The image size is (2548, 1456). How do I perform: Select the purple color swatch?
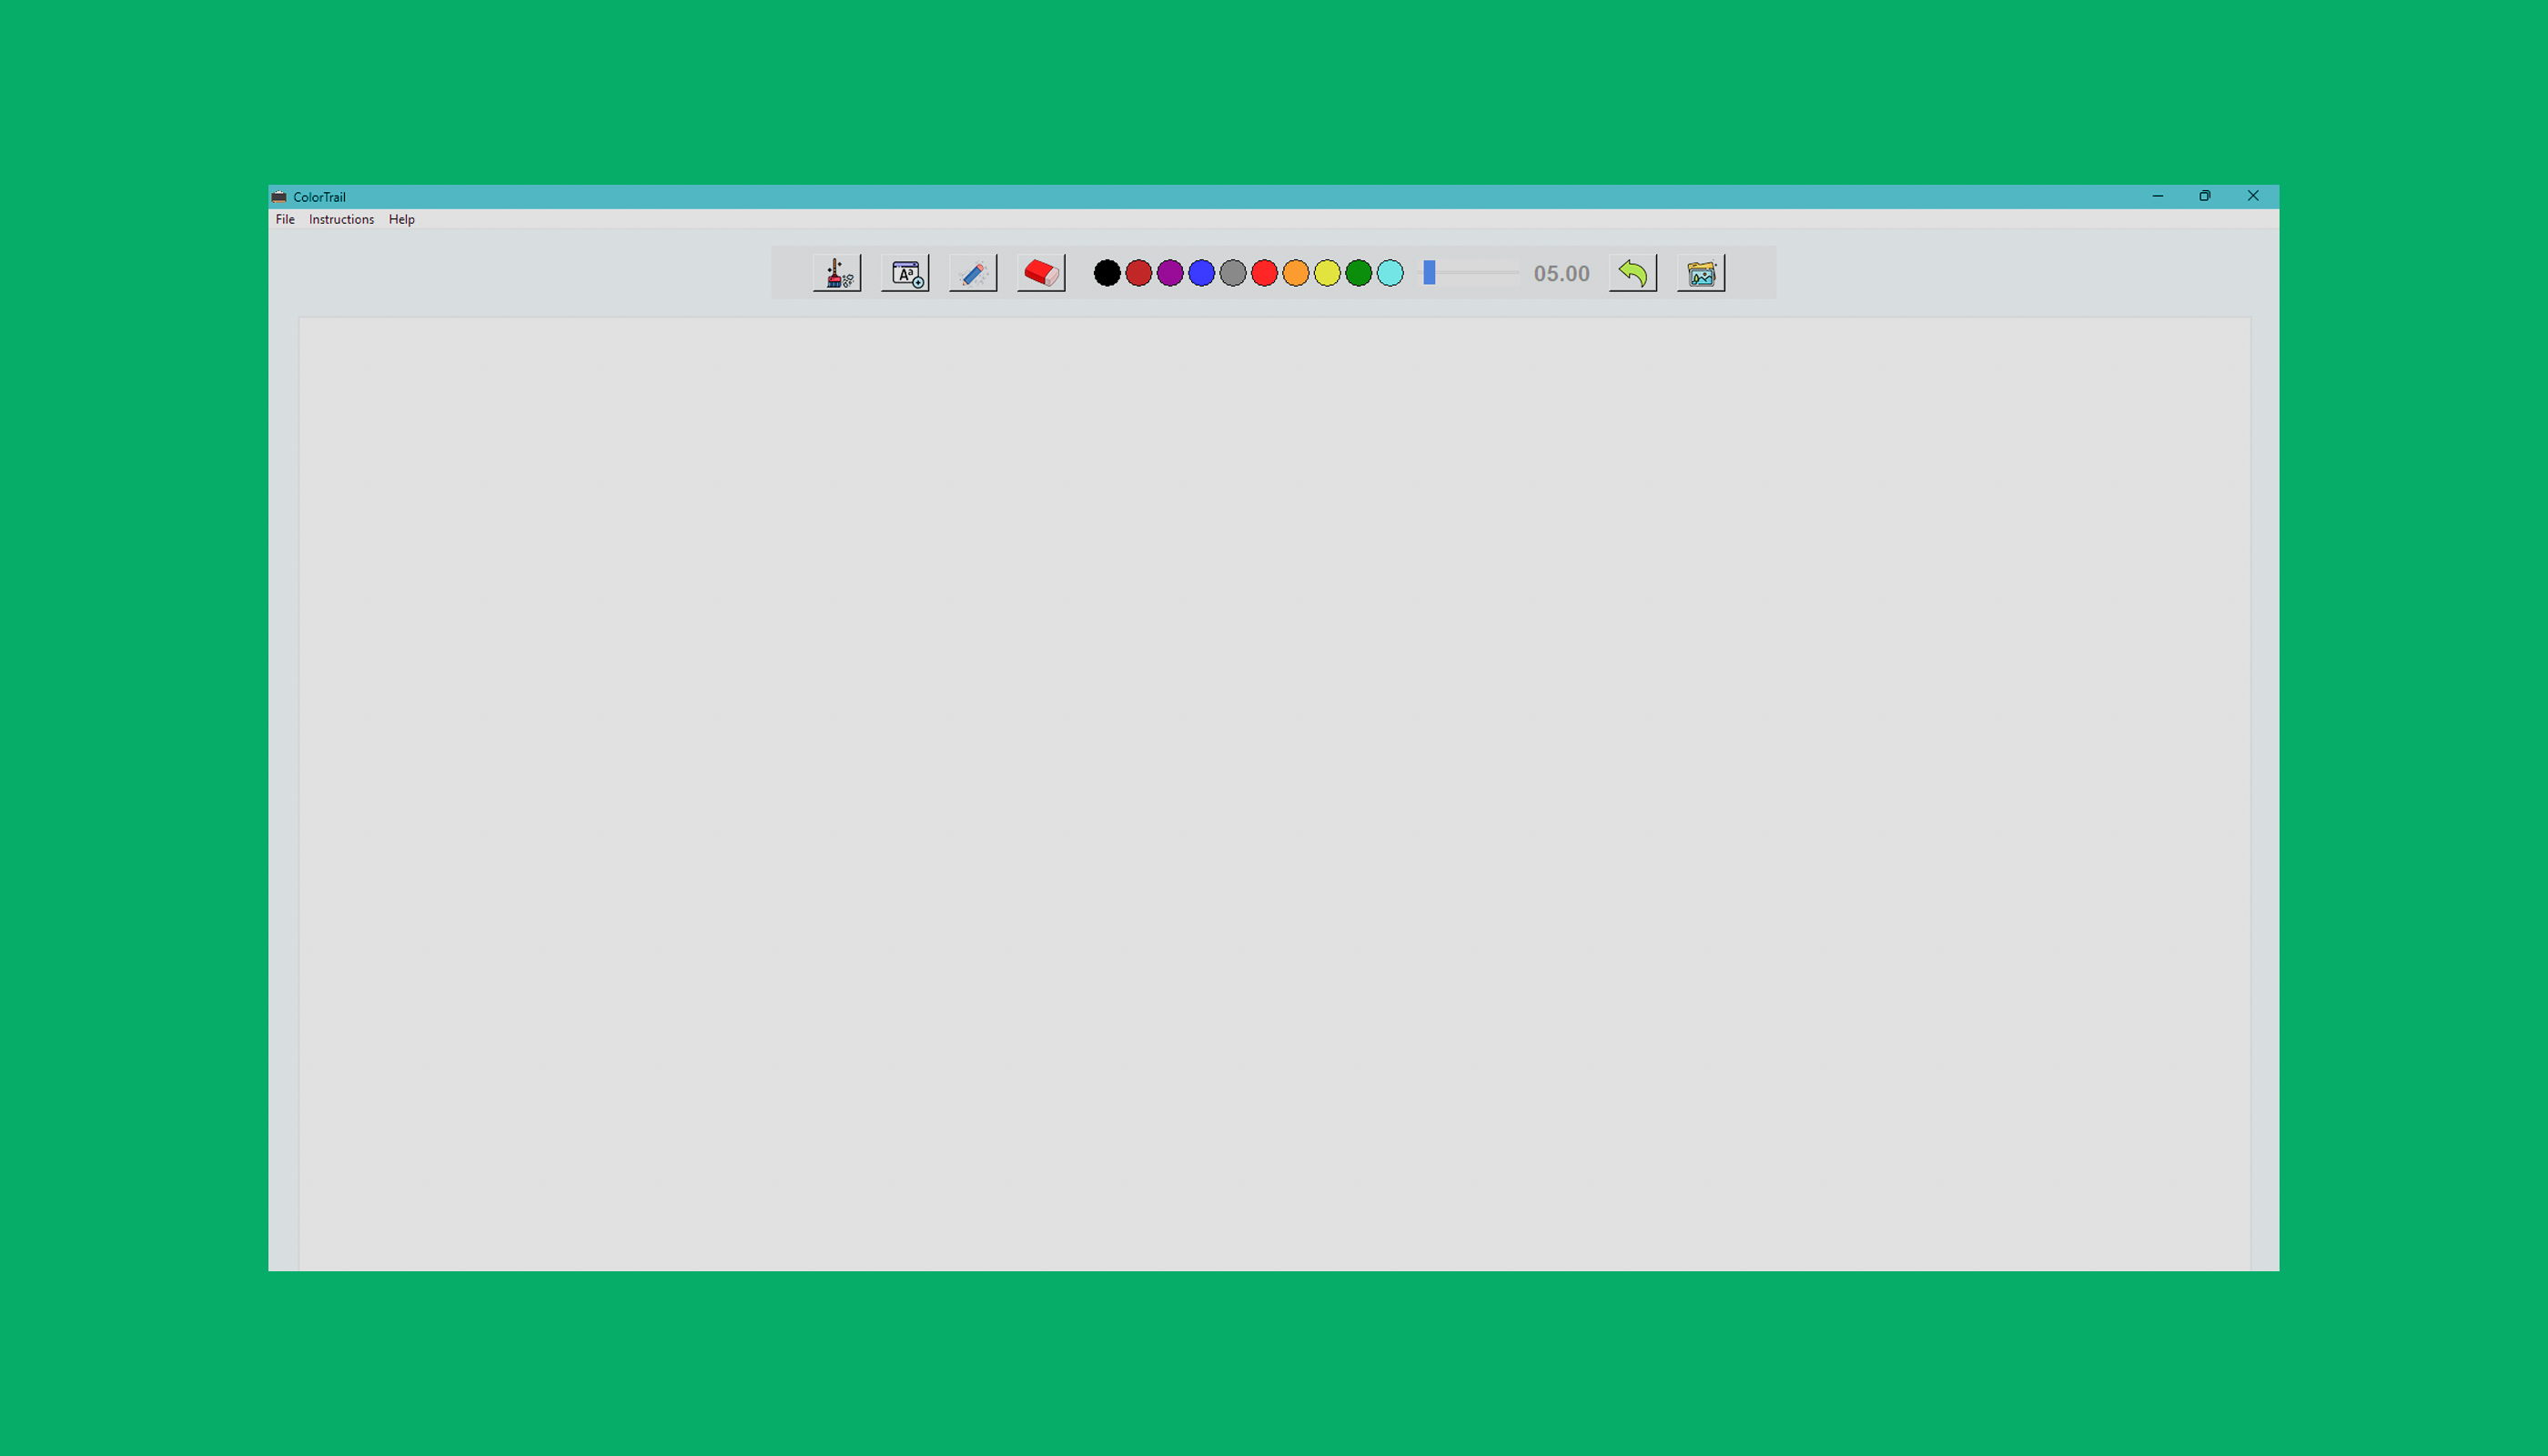(x=1170, y=273)
